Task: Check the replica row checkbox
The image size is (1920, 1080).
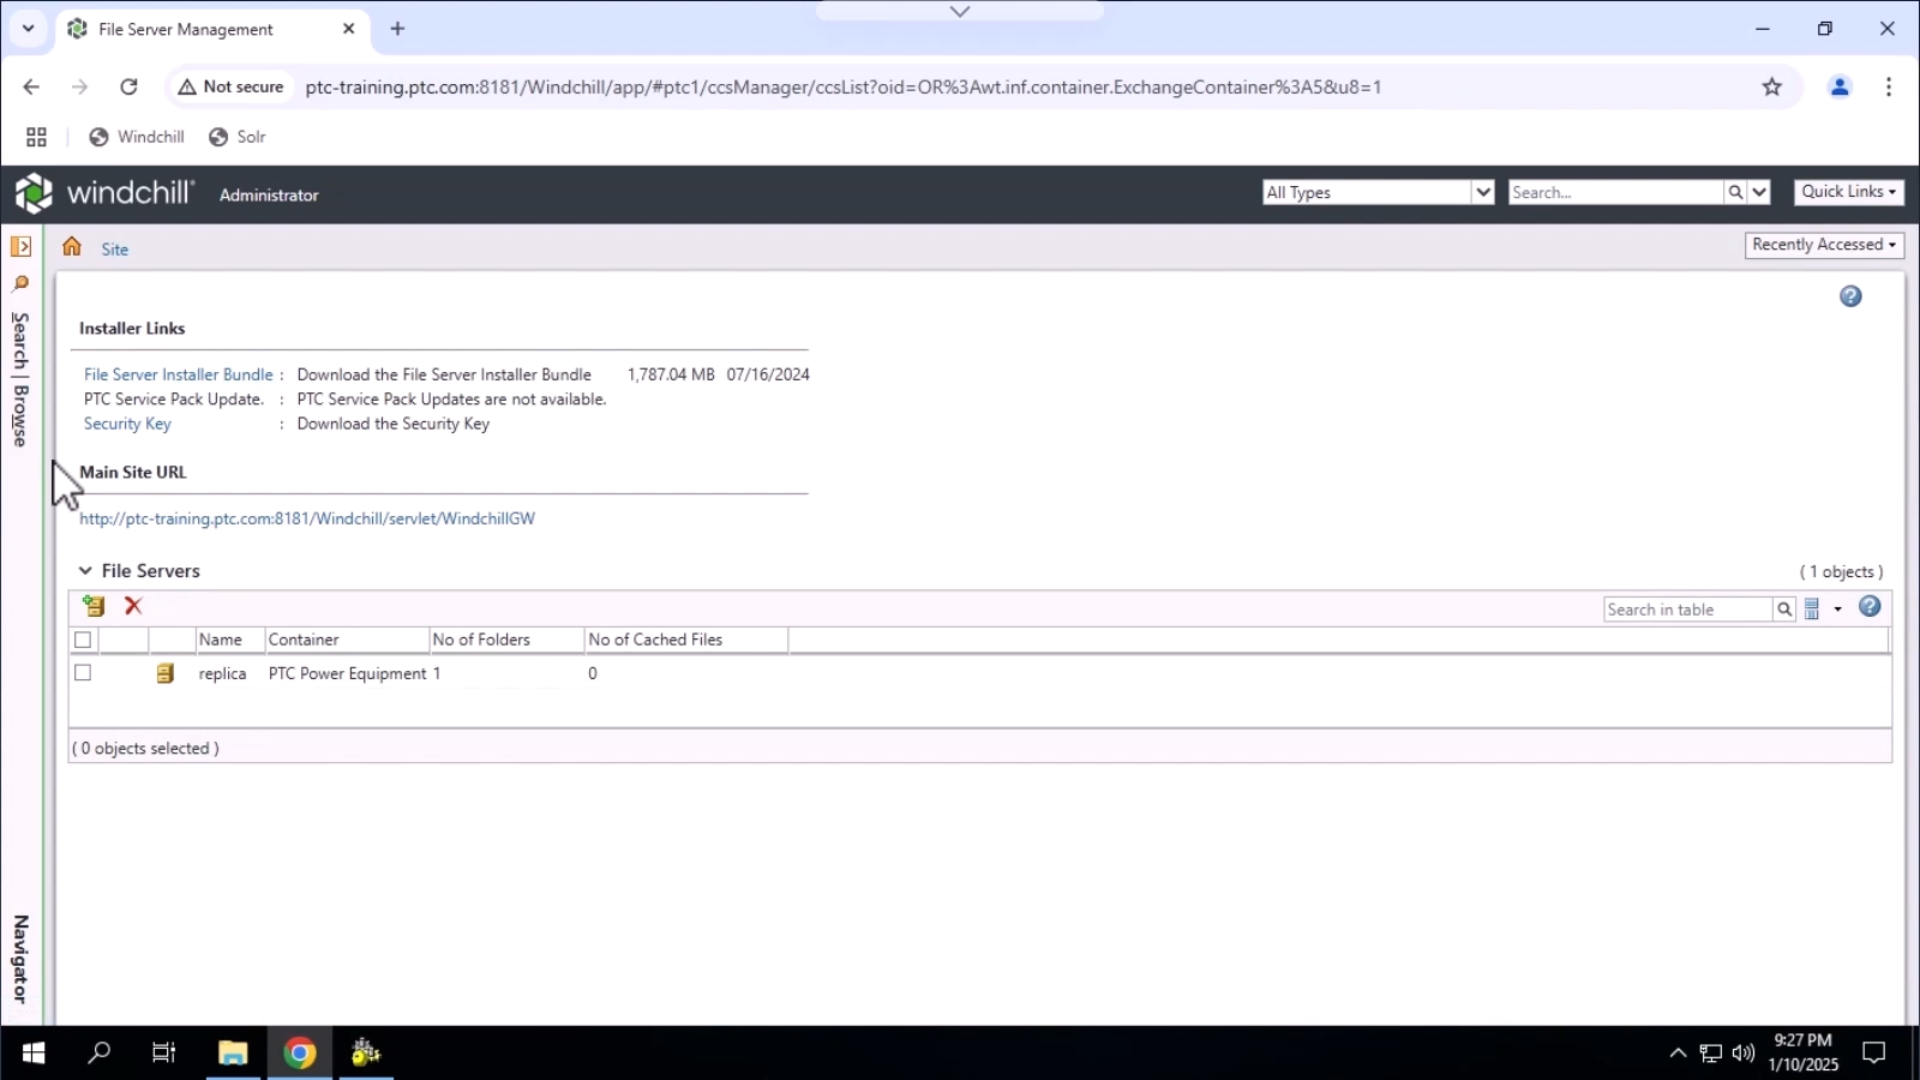Action: [x=82, y=673]
